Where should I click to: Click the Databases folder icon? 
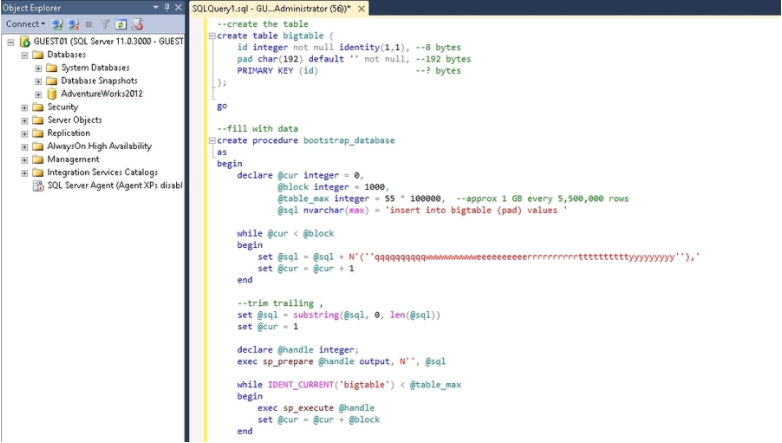pyautogui.click(x=38, y=54)
